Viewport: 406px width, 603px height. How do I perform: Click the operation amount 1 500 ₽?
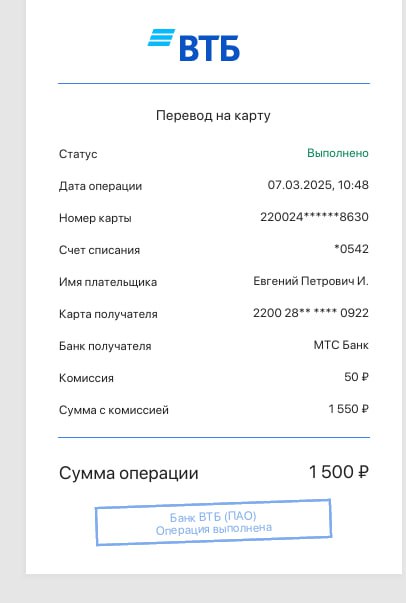tap(339, 472)
